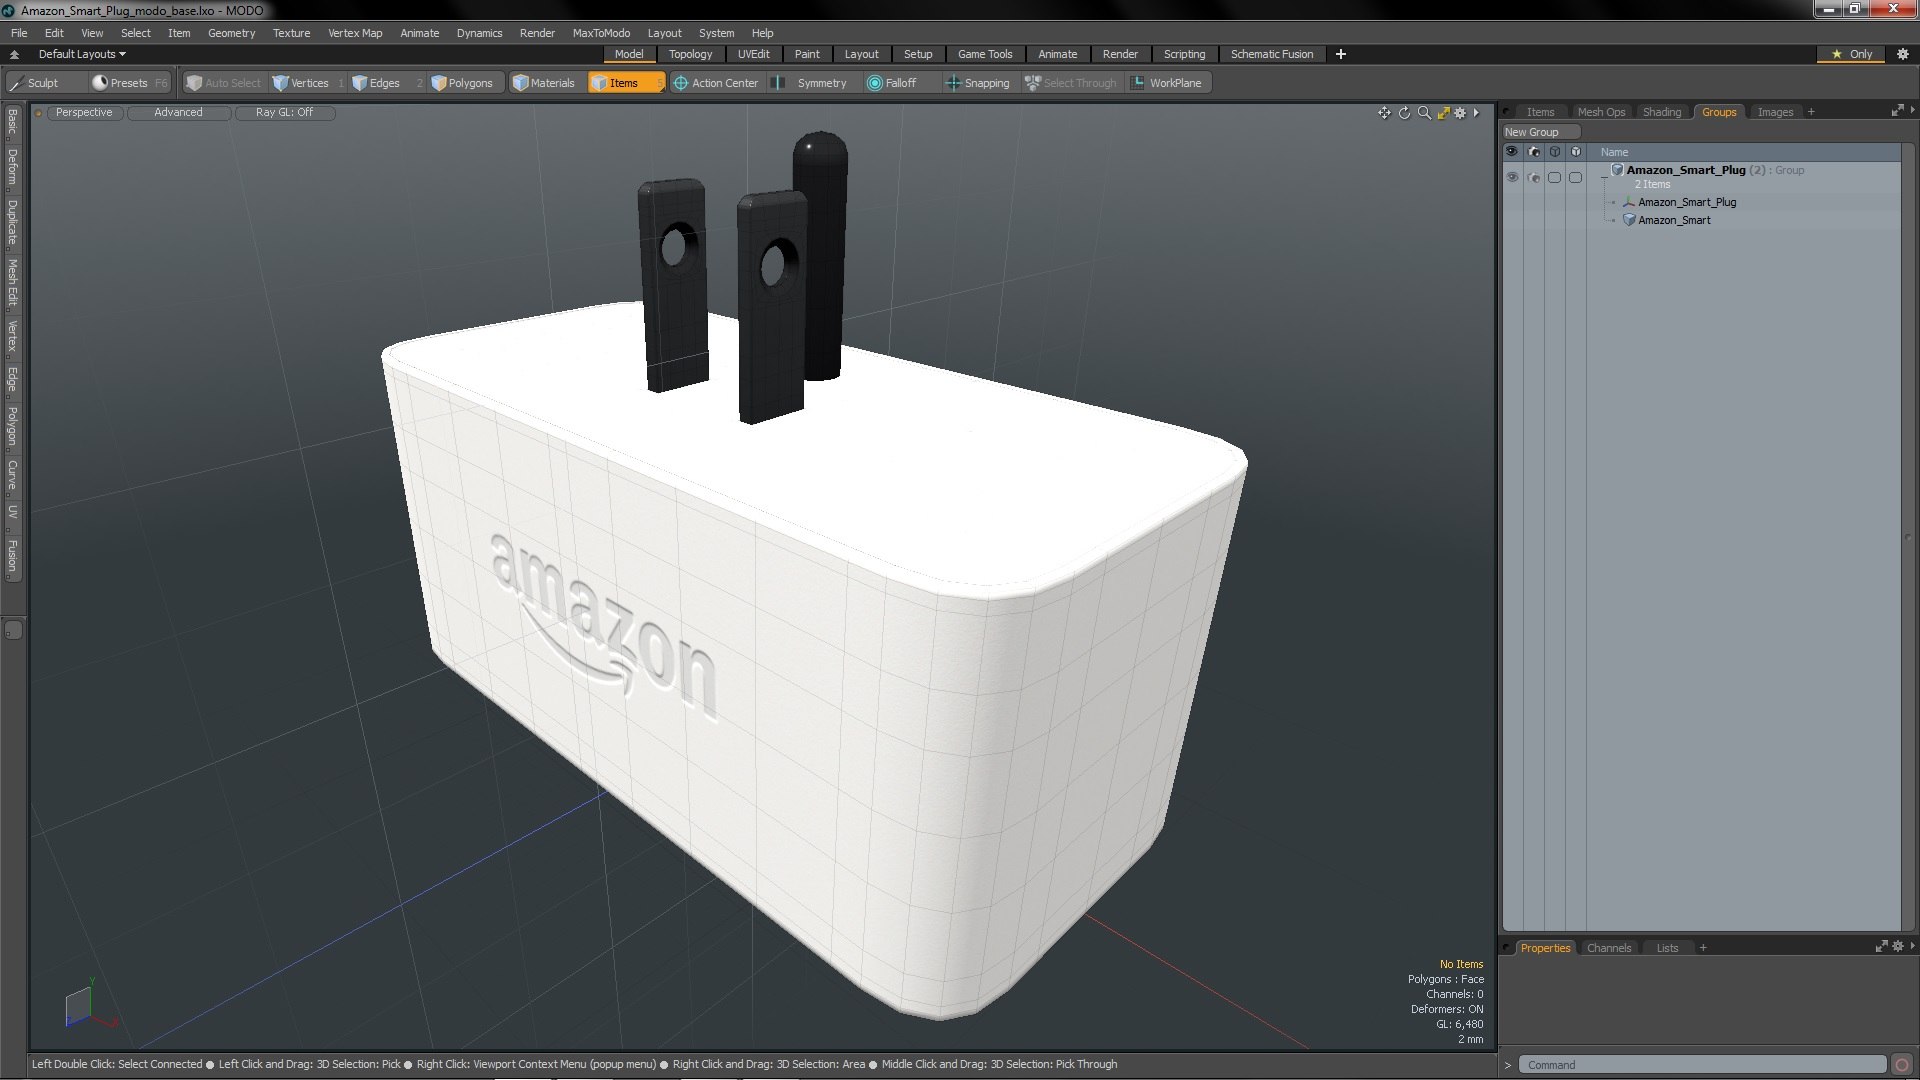Open Default Layouts dropdown
The image size is (1920, 1080).
pos(82,54)
